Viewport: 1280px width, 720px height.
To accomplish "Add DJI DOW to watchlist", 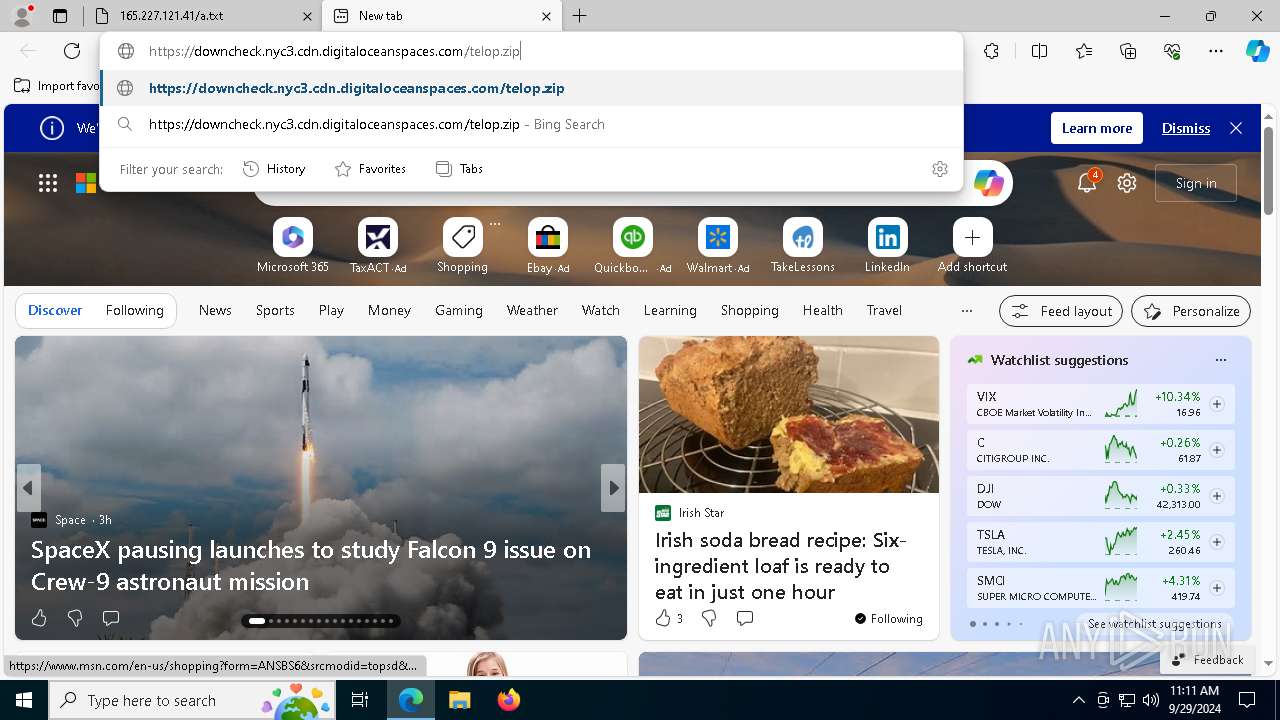I will coord(1217,496).
